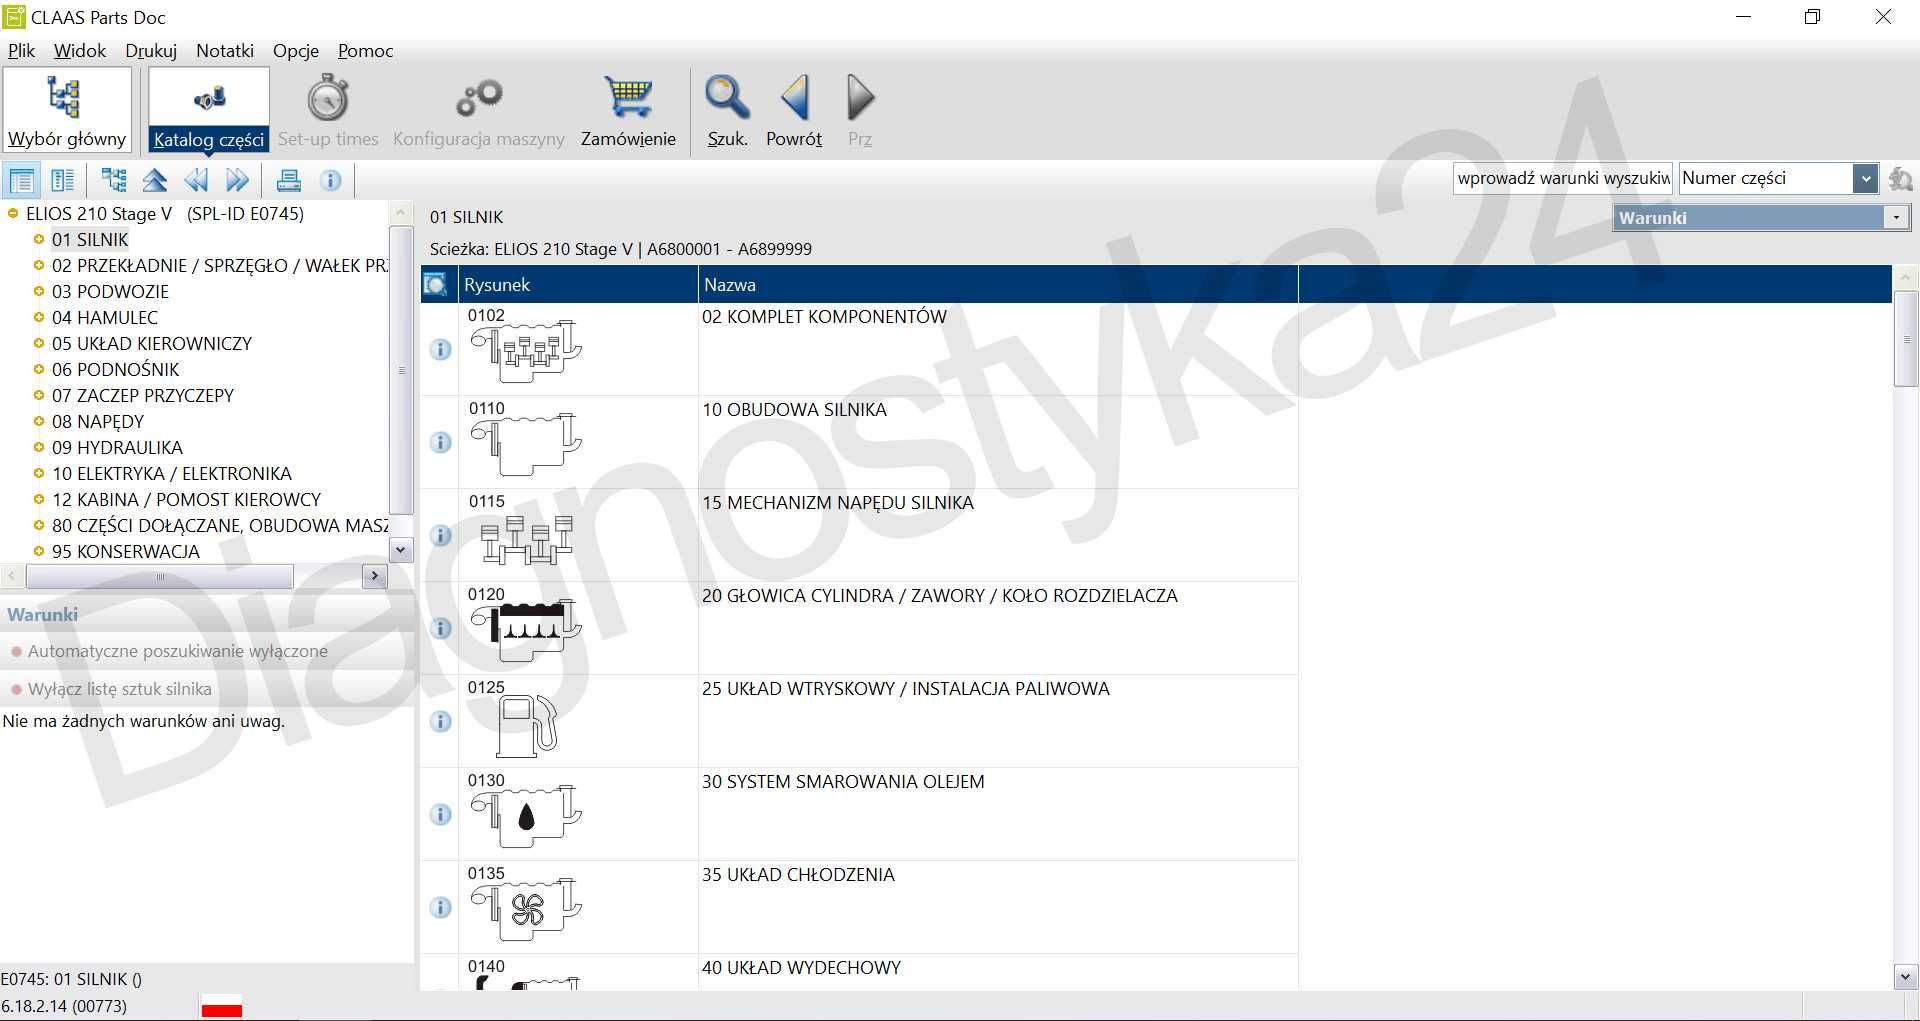
Task: Select 12 KABINA / POMOST KIEROWCY
Action: point(187,499)
